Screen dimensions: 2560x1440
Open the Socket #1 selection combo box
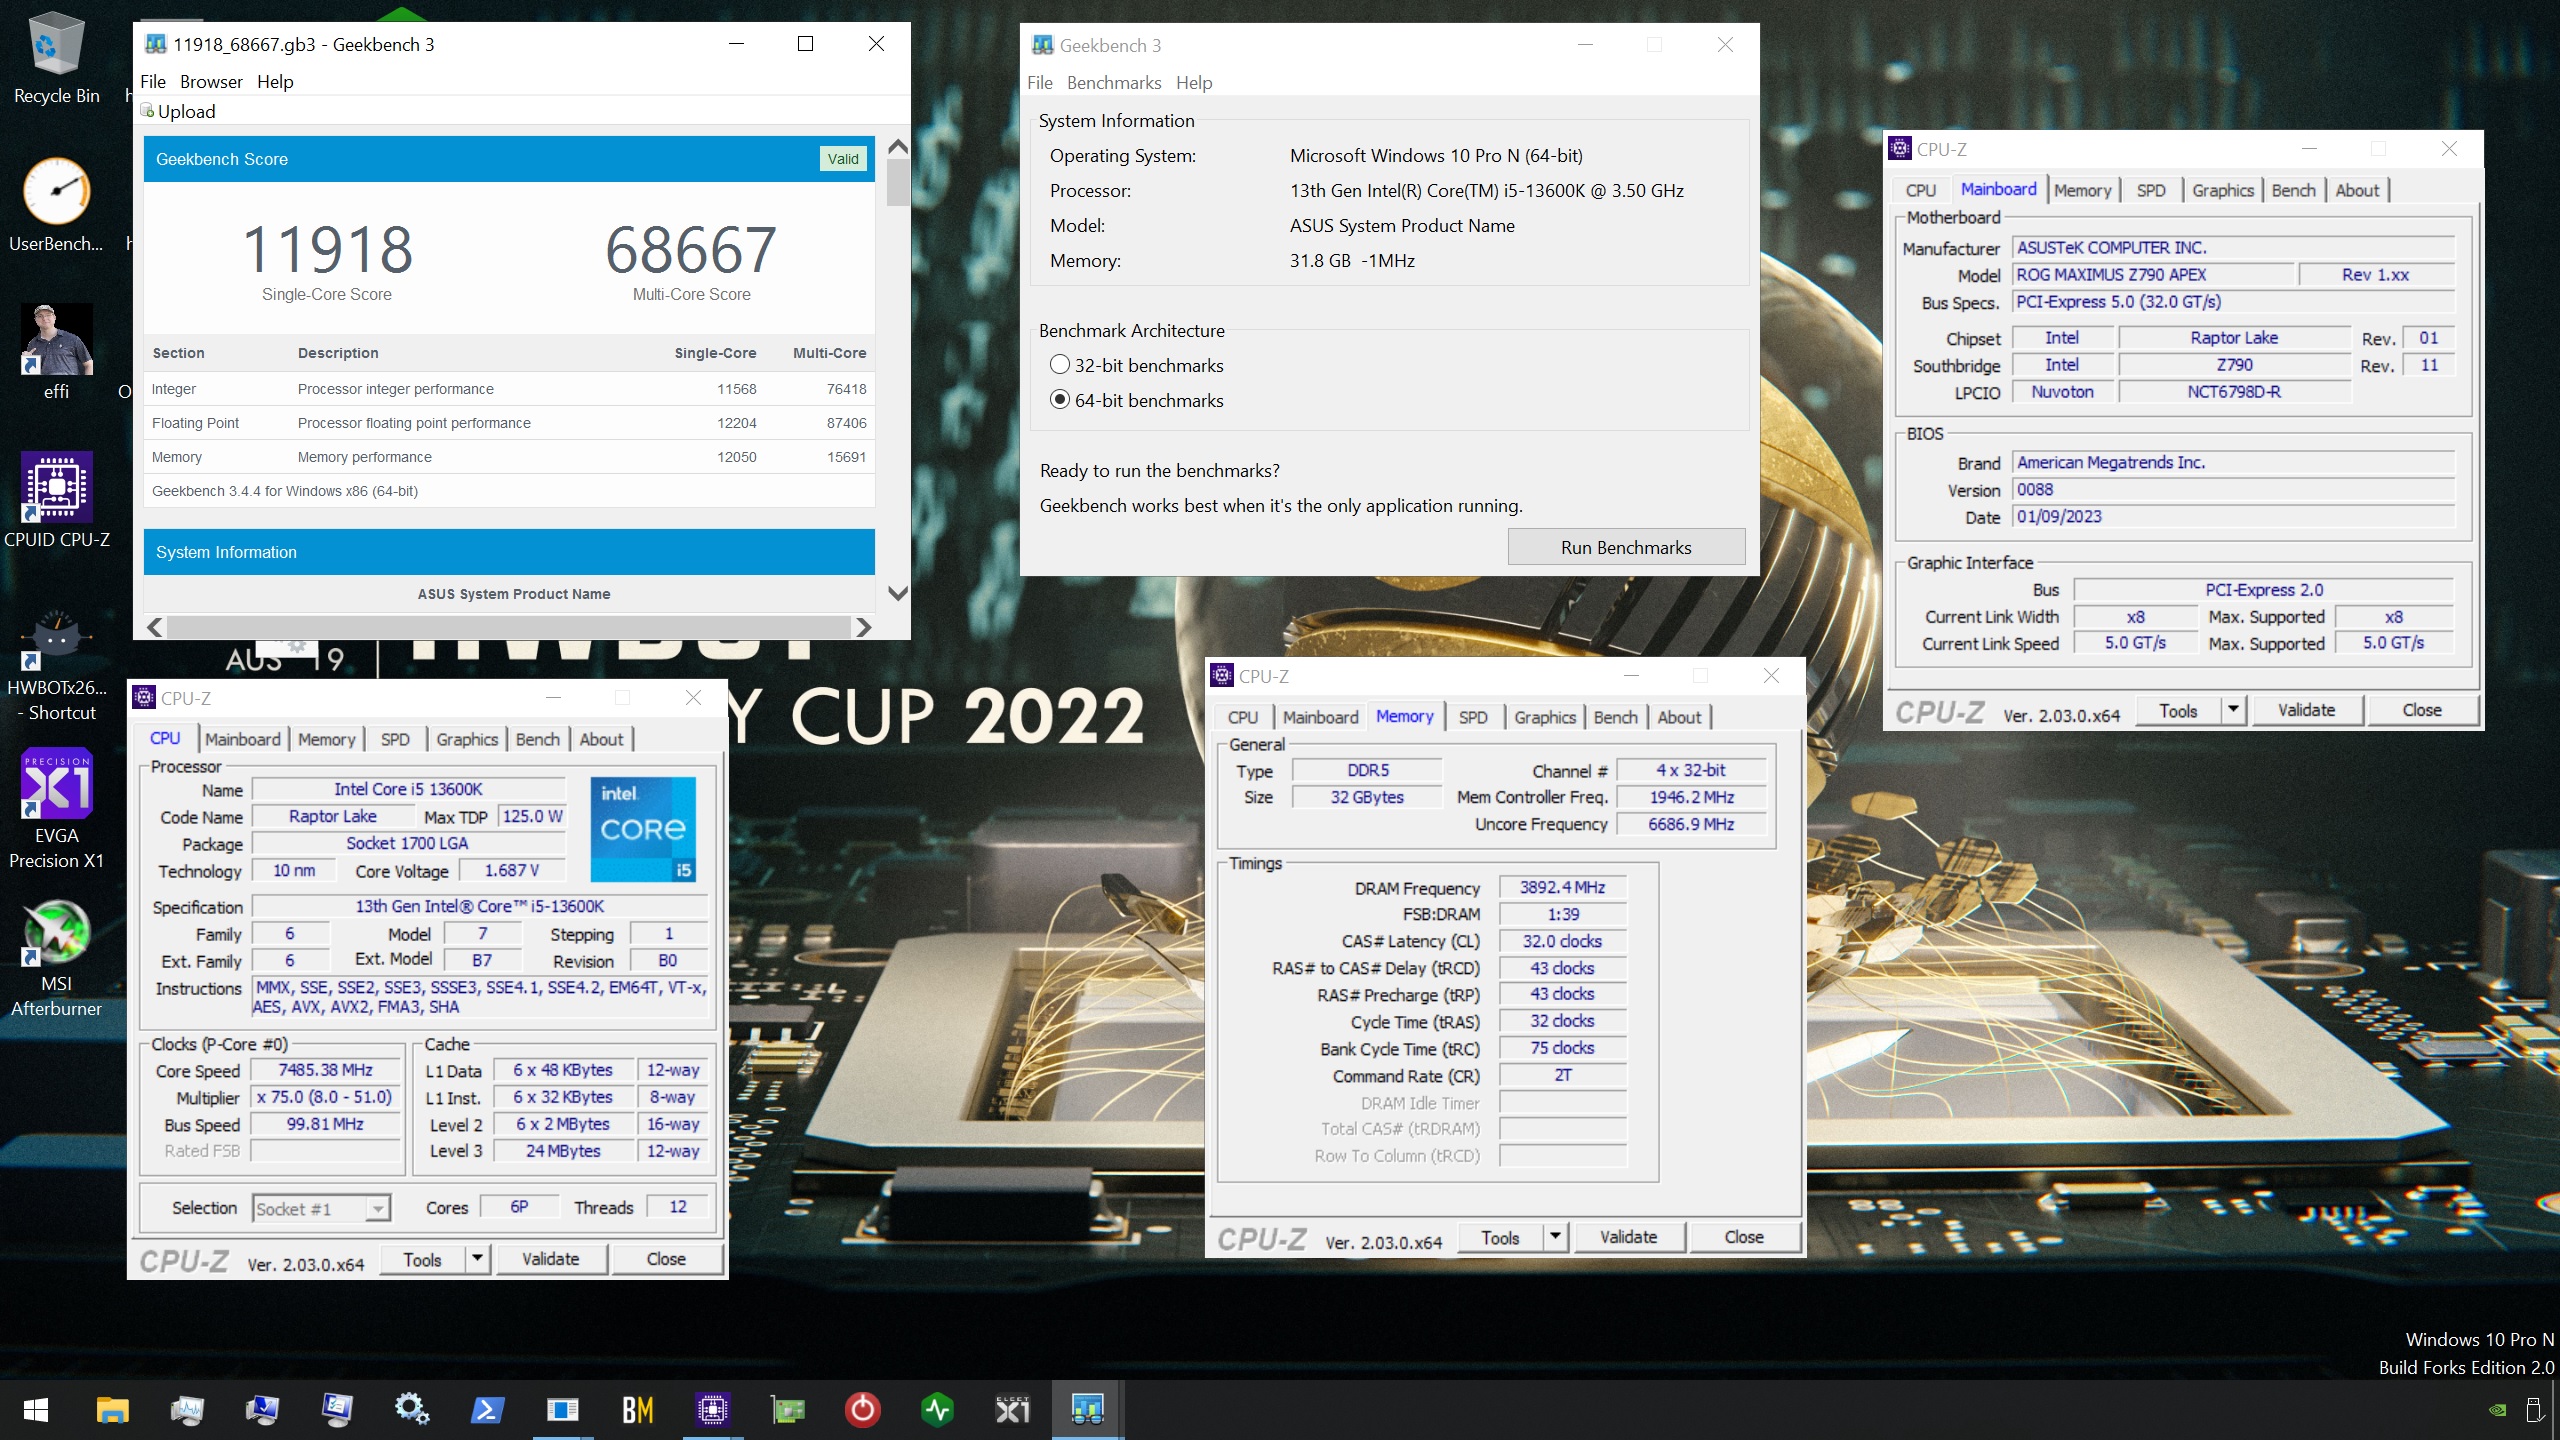coord(320,1209)
